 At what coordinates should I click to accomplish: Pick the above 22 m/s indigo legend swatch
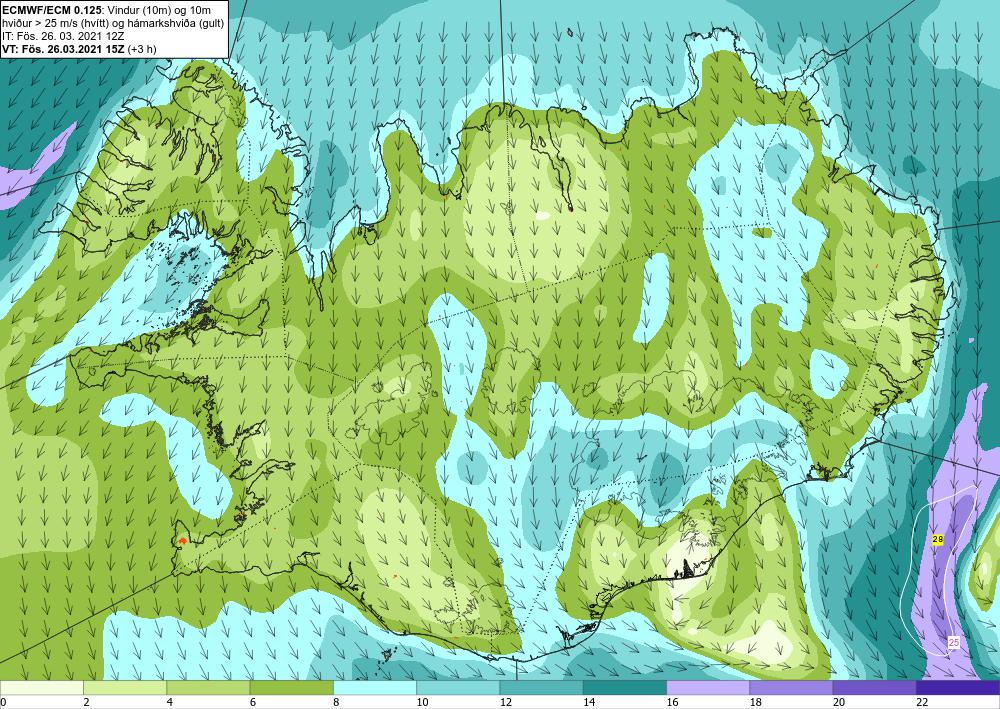point(958,687)
